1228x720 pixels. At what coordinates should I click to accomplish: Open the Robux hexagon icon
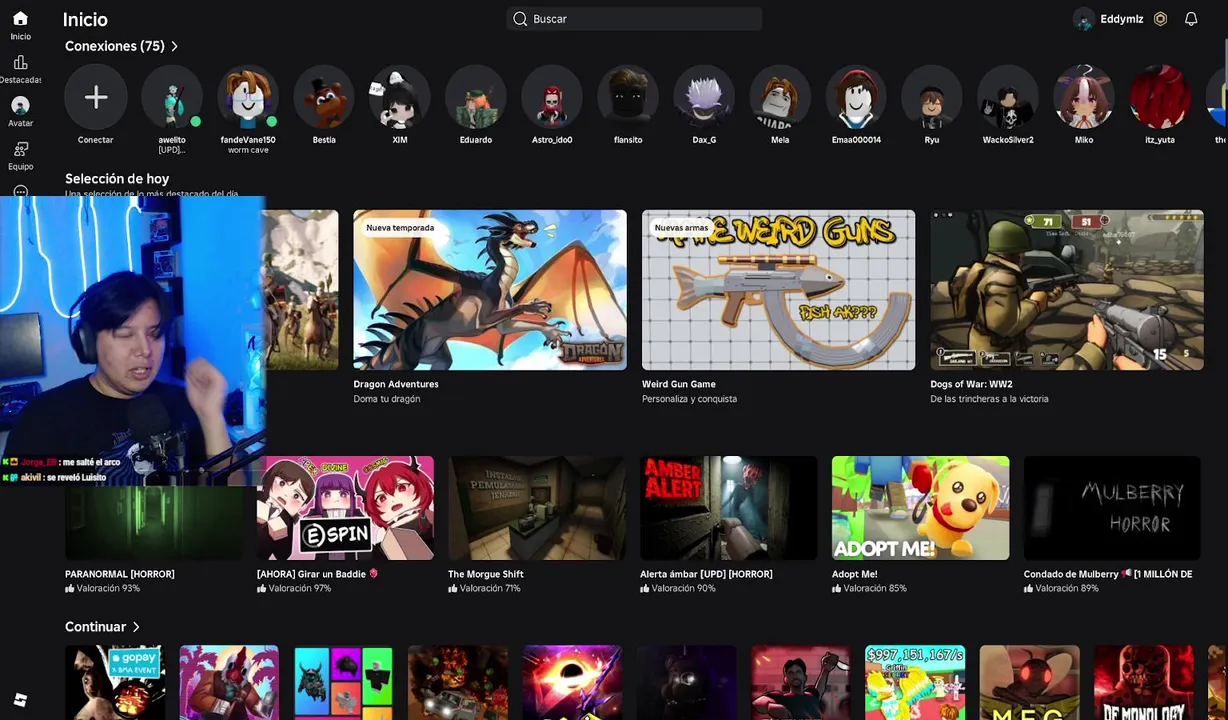coord(1160,19)
